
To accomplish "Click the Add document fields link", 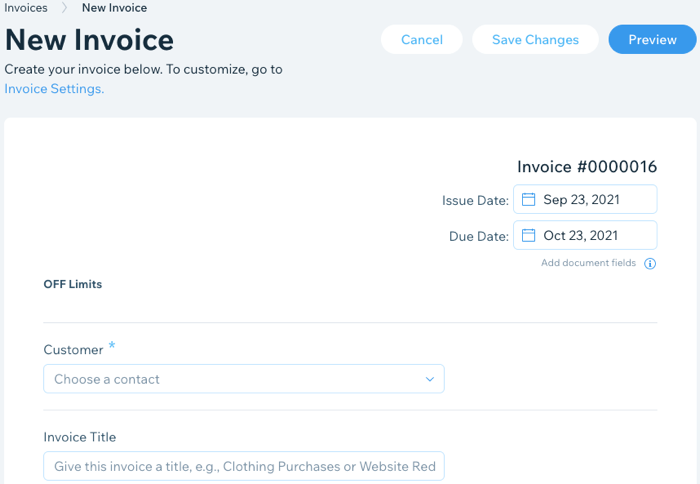I will (x=588, y=263).
